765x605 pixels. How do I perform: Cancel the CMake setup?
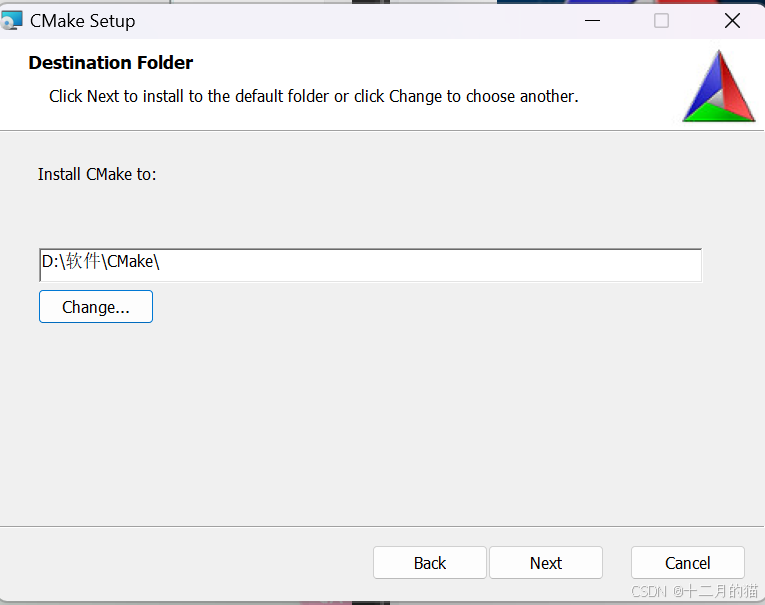coord(687,563)
